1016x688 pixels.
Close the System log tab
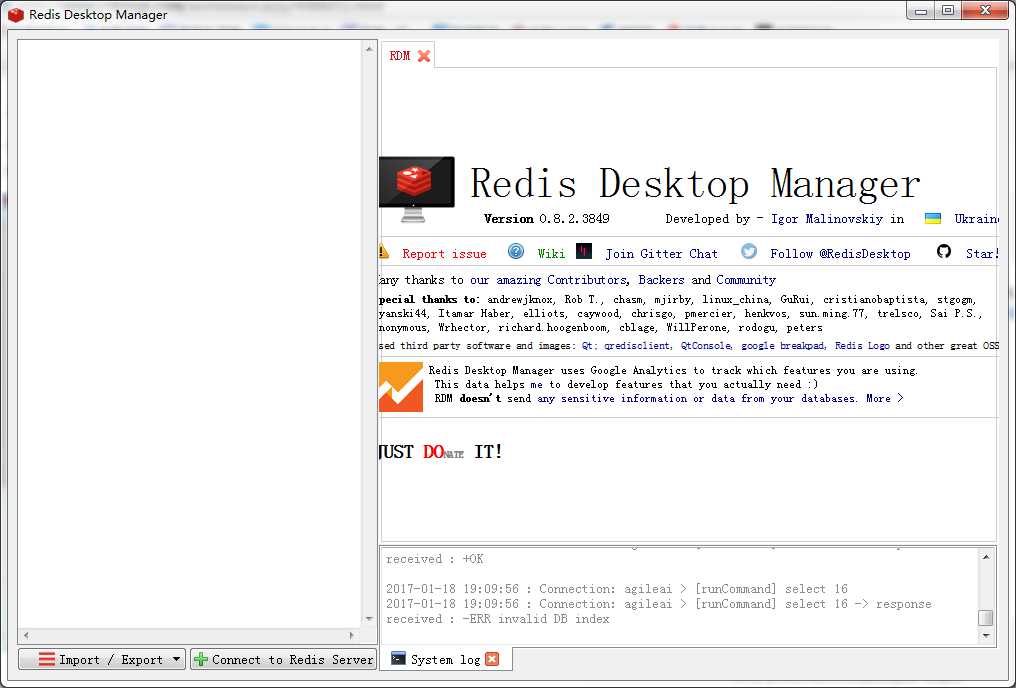click(492, 659)
